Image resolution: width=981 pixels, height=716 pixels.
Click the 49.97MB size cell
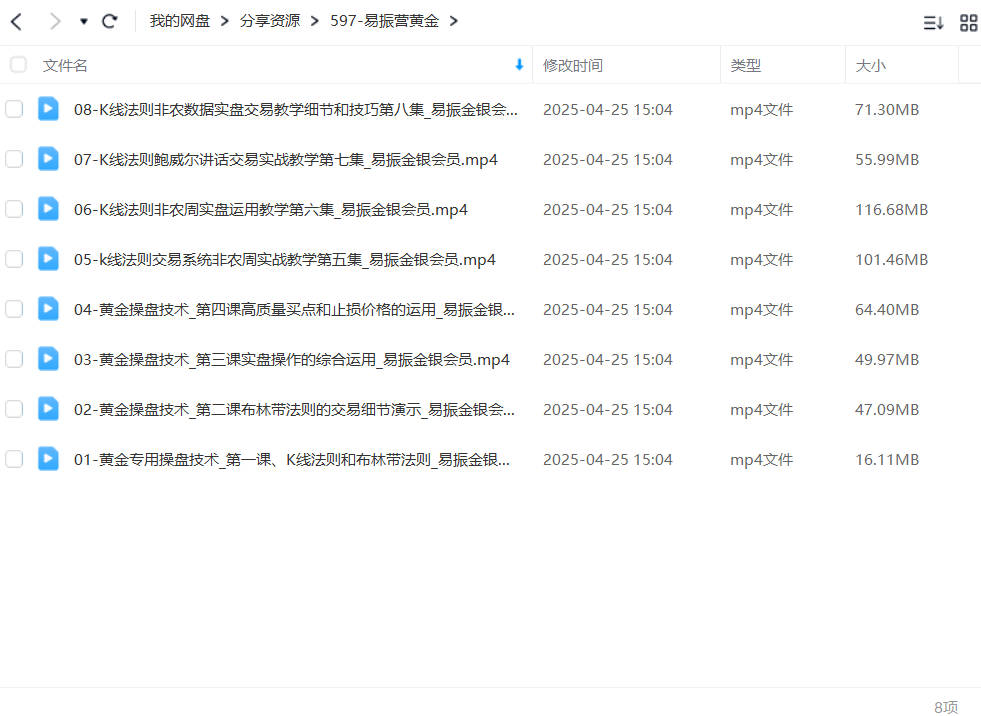click(887, 360)
